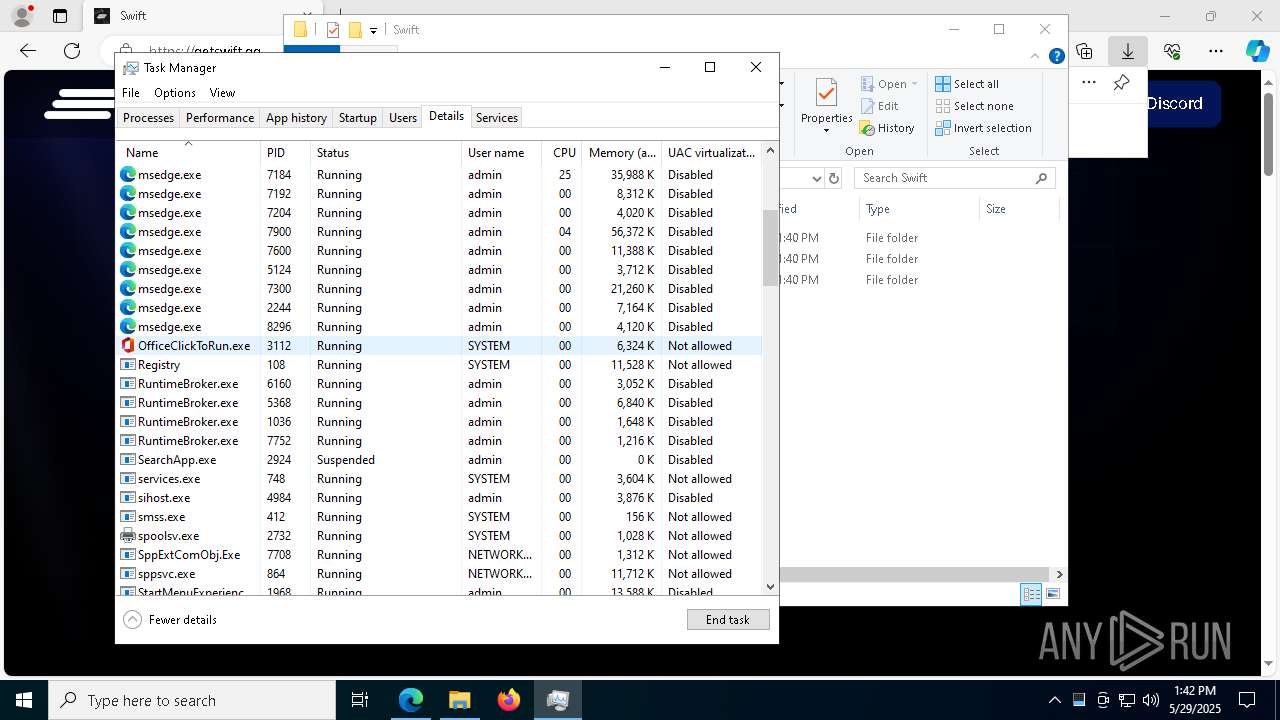Select the sihost.exe process
The height and width of the screenshot is (720, 1280).
coord(440,497)
